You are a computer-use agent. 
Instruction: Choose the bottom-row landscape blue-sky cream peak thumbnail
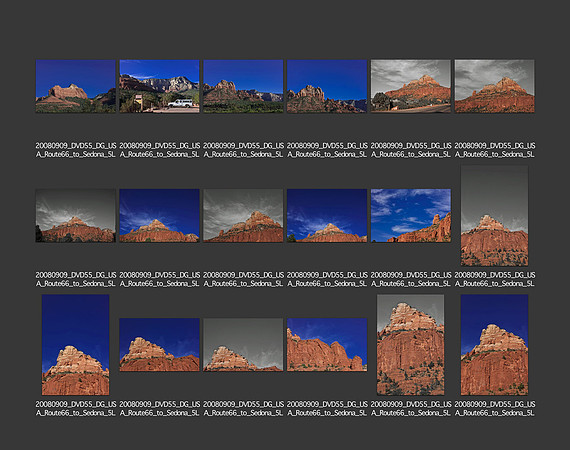[x=160, y=345]
